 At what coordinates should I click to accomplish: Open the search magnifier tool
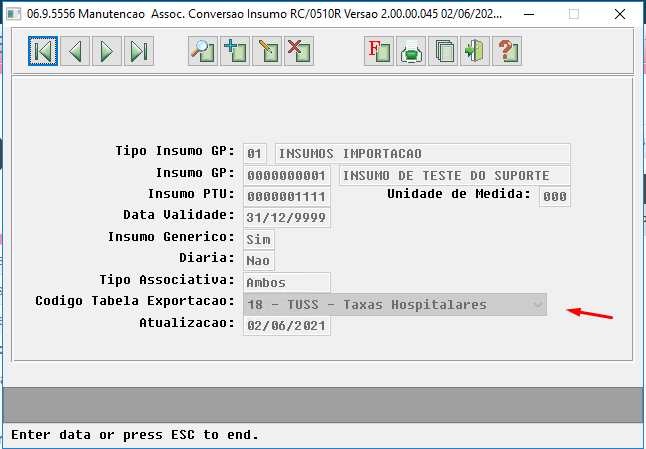point(203,51)
